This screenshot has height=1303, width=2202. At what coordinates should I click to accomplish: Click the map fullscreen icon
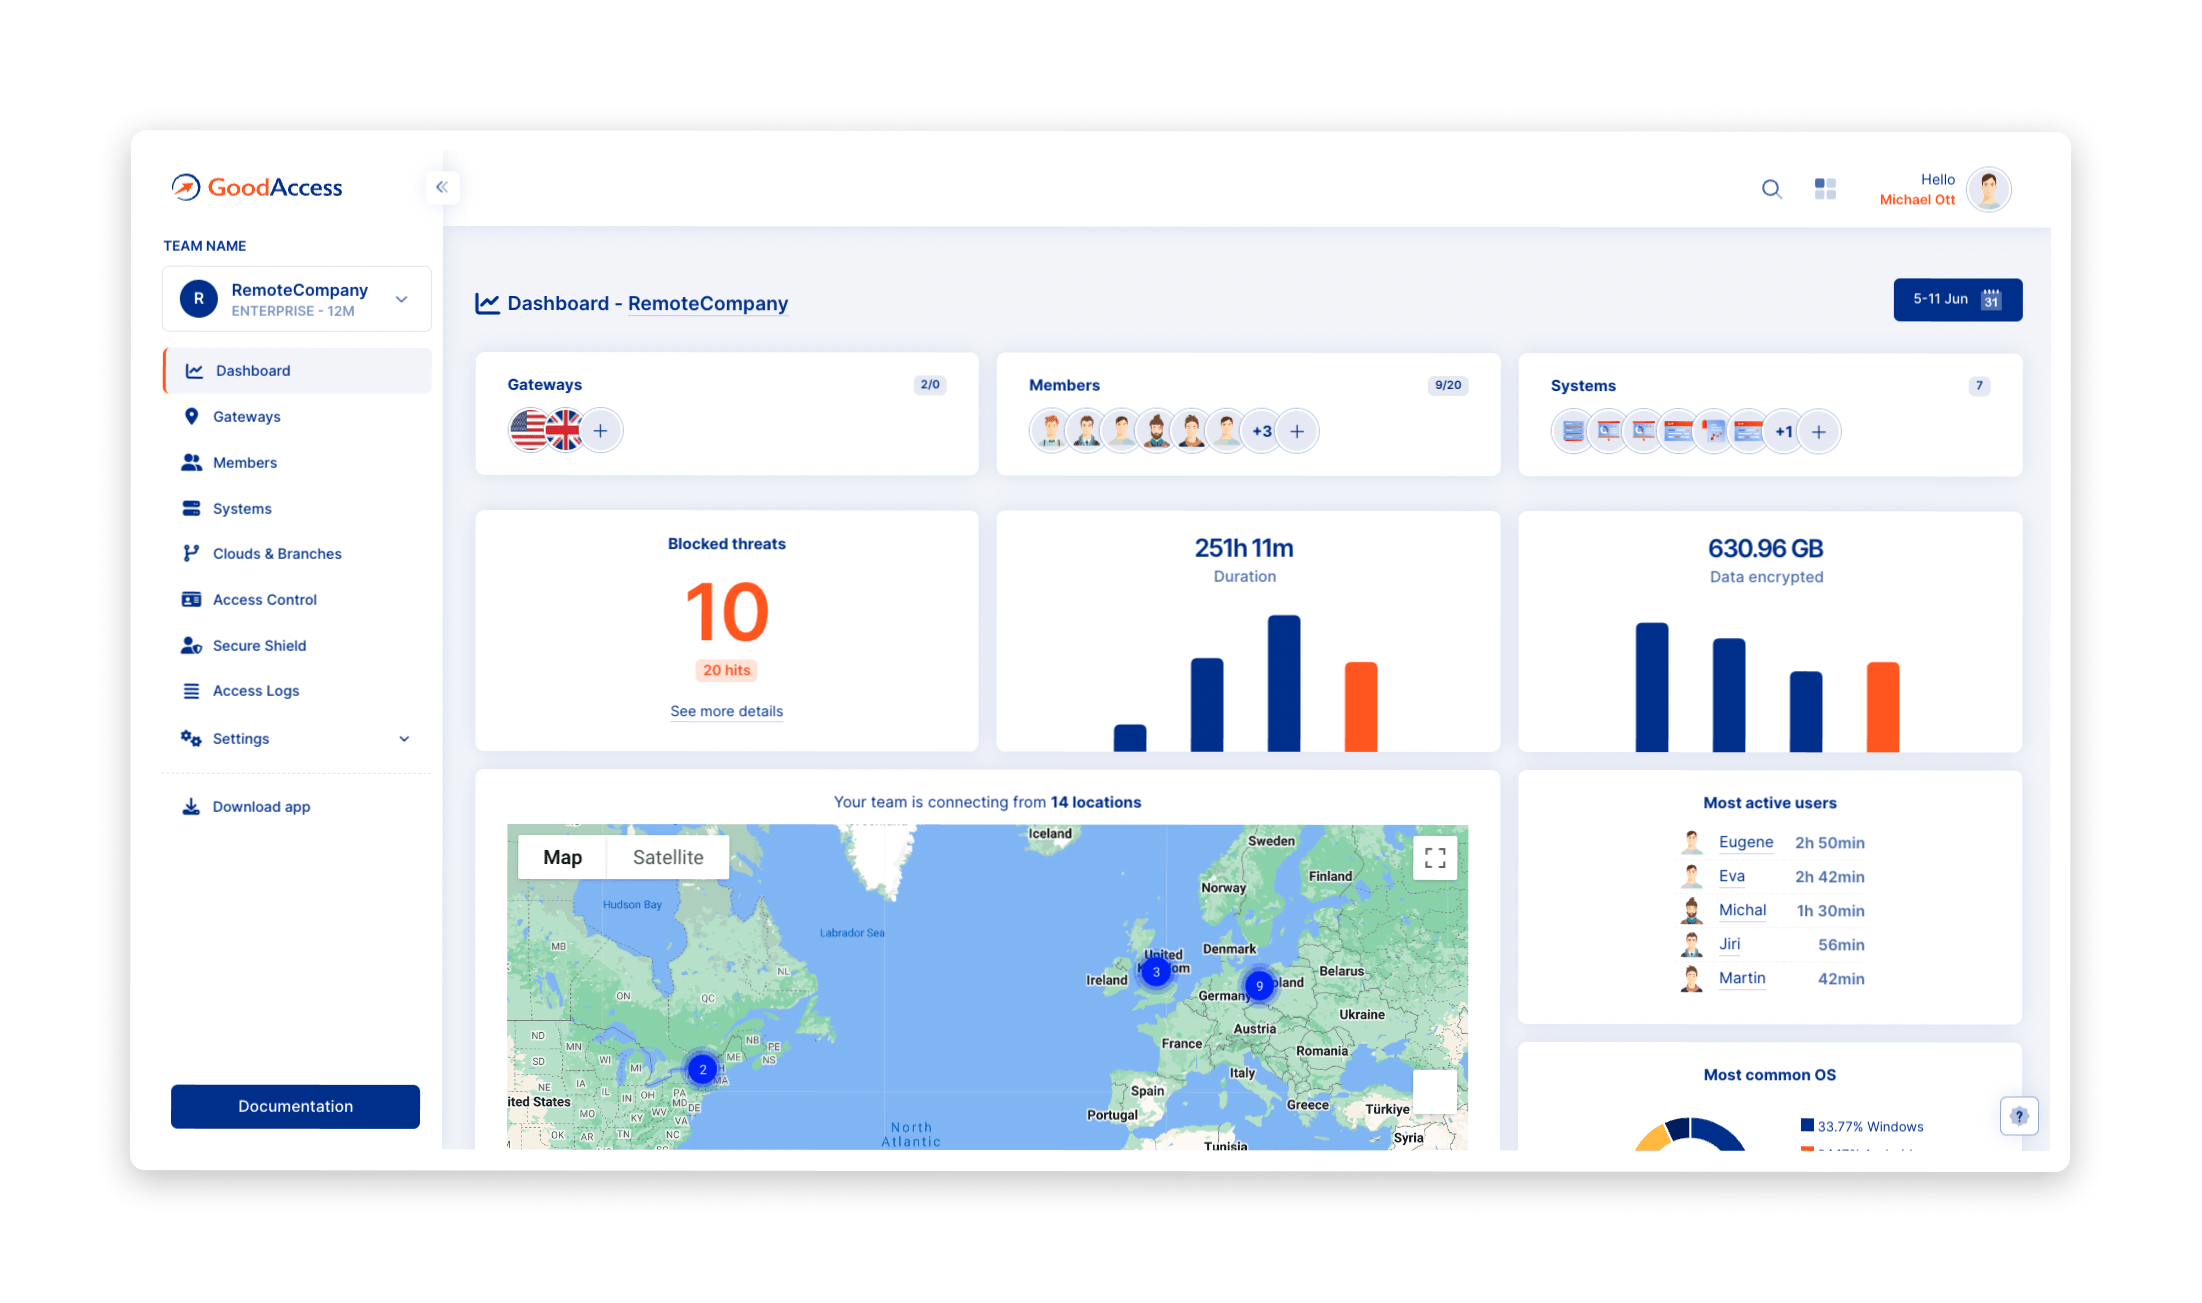(1435, 858)
